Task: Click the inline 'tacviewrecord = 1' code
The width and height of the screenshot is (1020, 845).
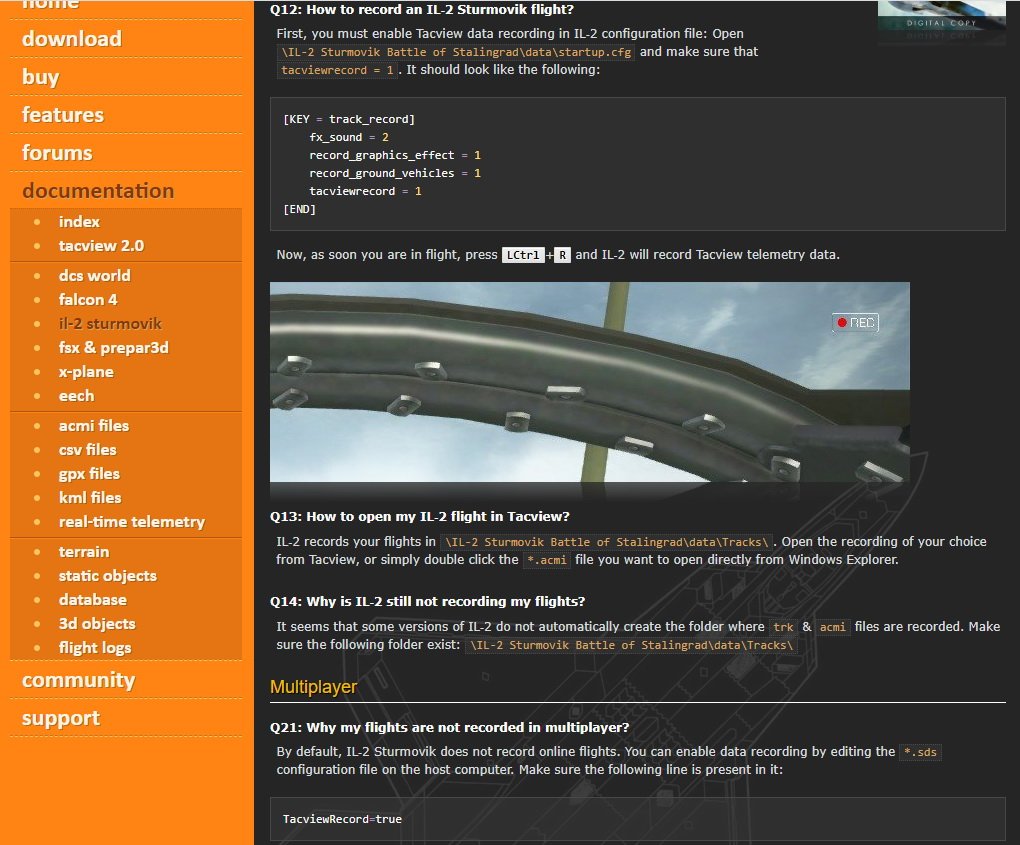Action: [337, 70]
